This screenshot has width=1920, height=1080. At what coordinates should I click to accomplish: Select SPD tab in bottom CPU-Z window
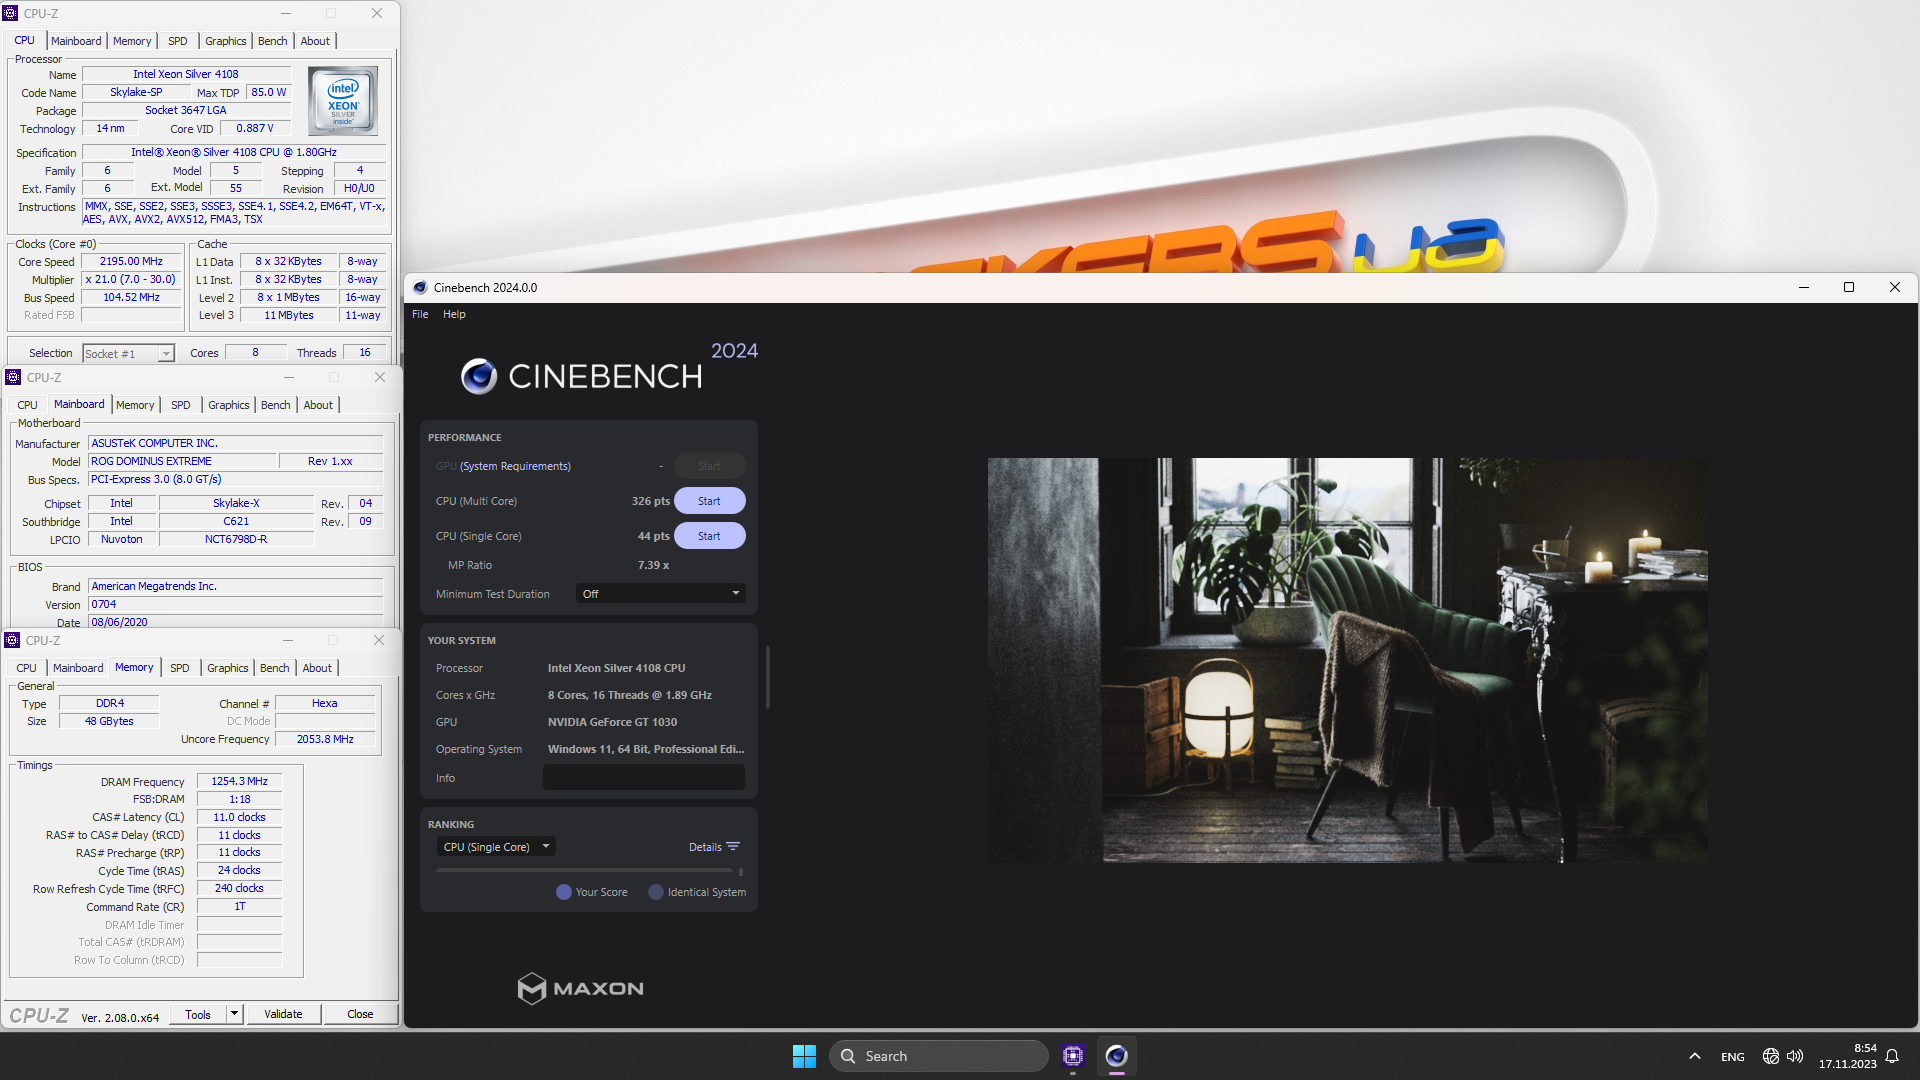(180, 668)
